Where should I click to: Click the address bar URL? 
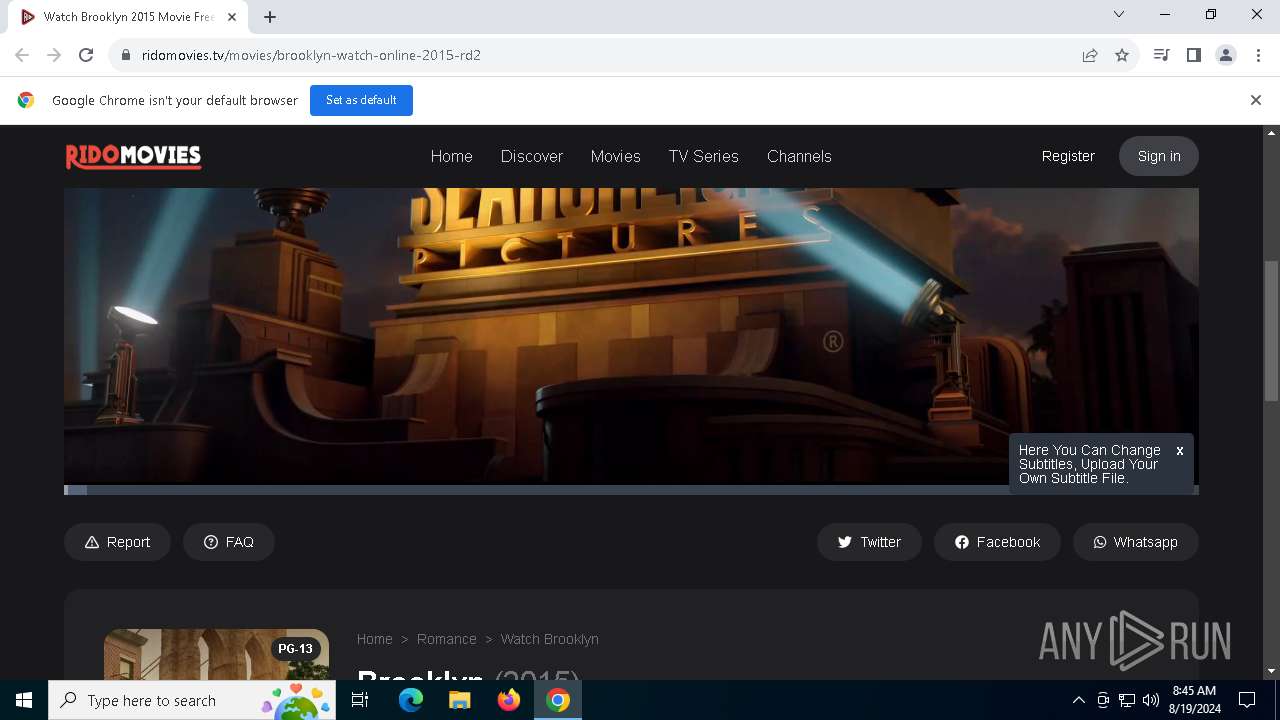[x=311, y=55]
